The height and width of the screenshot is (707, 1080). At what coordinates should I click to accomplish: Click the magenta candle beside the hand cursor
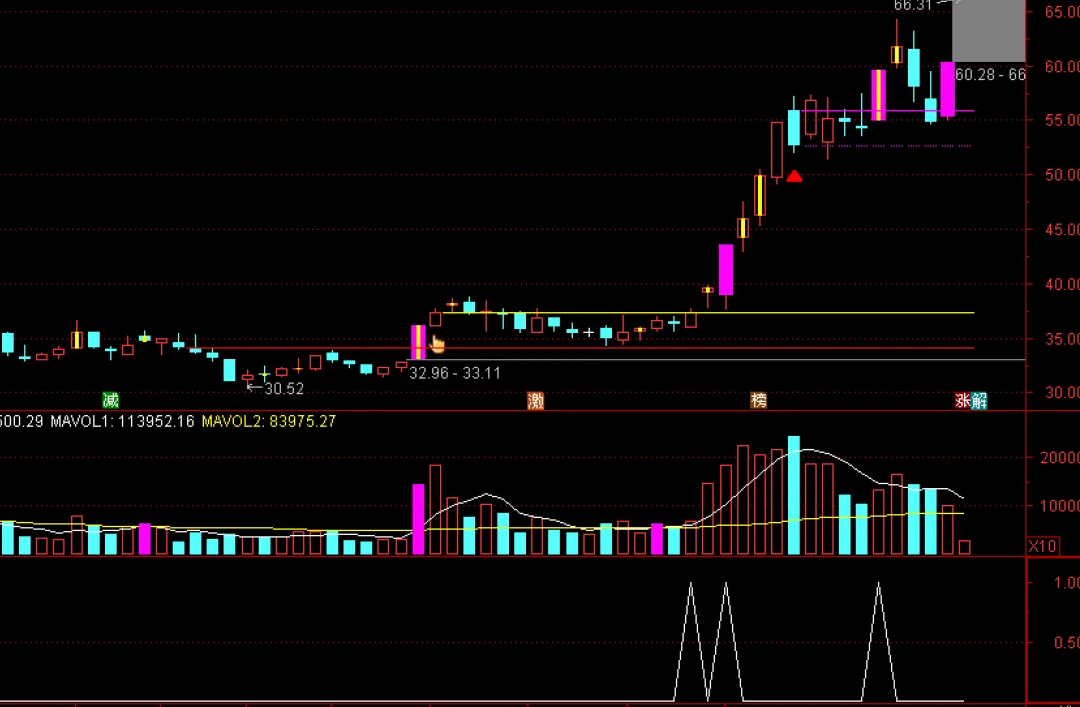[418, 342]
